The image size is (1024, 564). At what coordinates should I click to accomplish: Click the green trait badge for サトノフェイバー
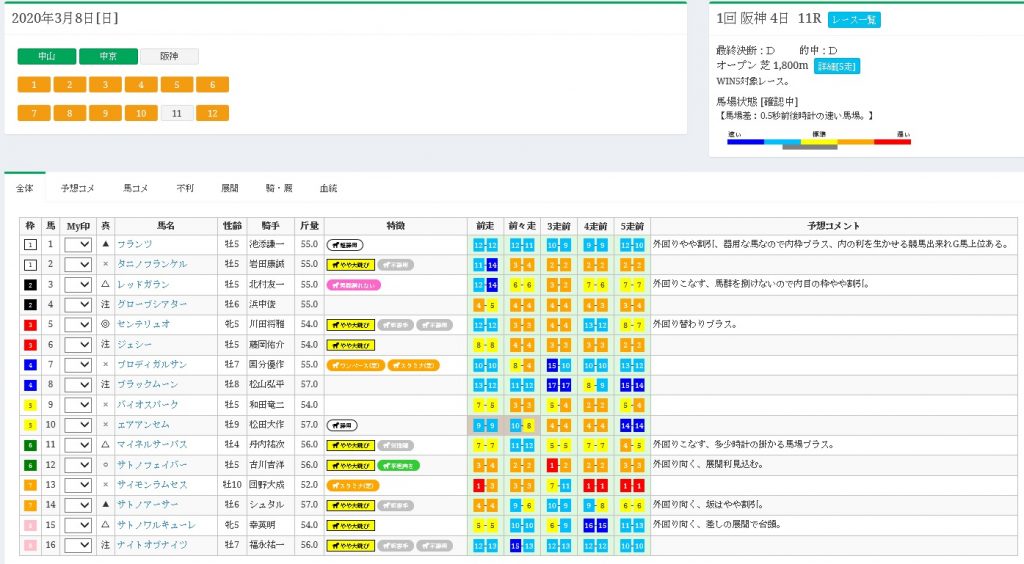(x=401, y=464)
